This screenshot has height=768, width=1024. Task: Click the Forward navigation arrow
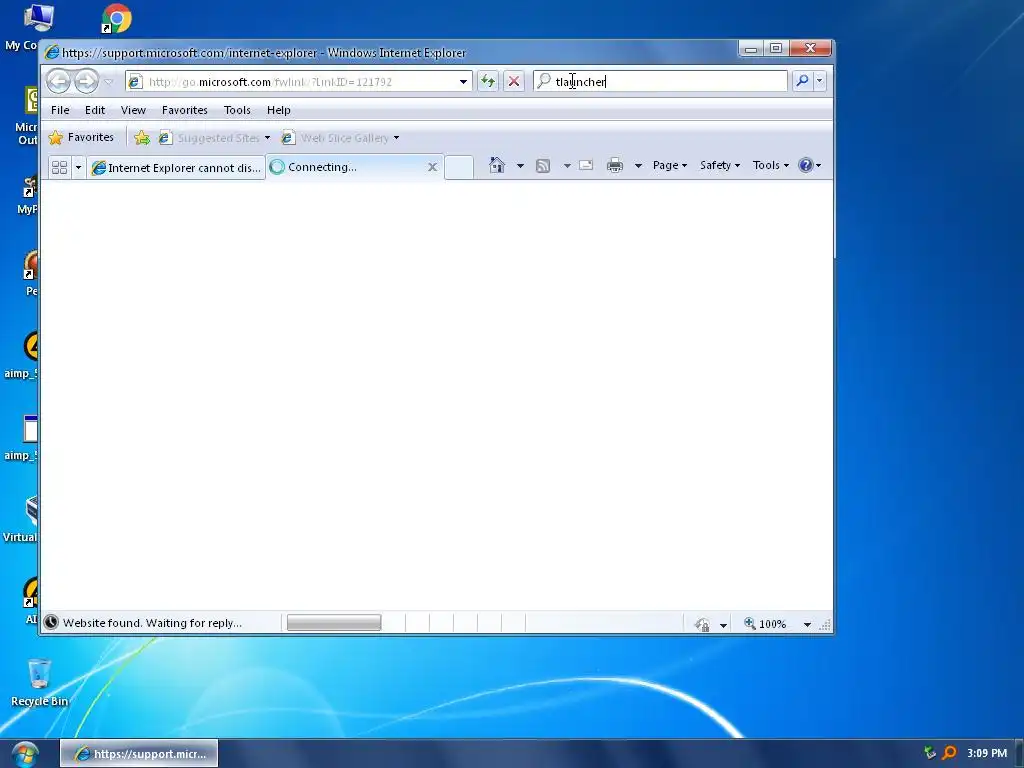point(86,82)
